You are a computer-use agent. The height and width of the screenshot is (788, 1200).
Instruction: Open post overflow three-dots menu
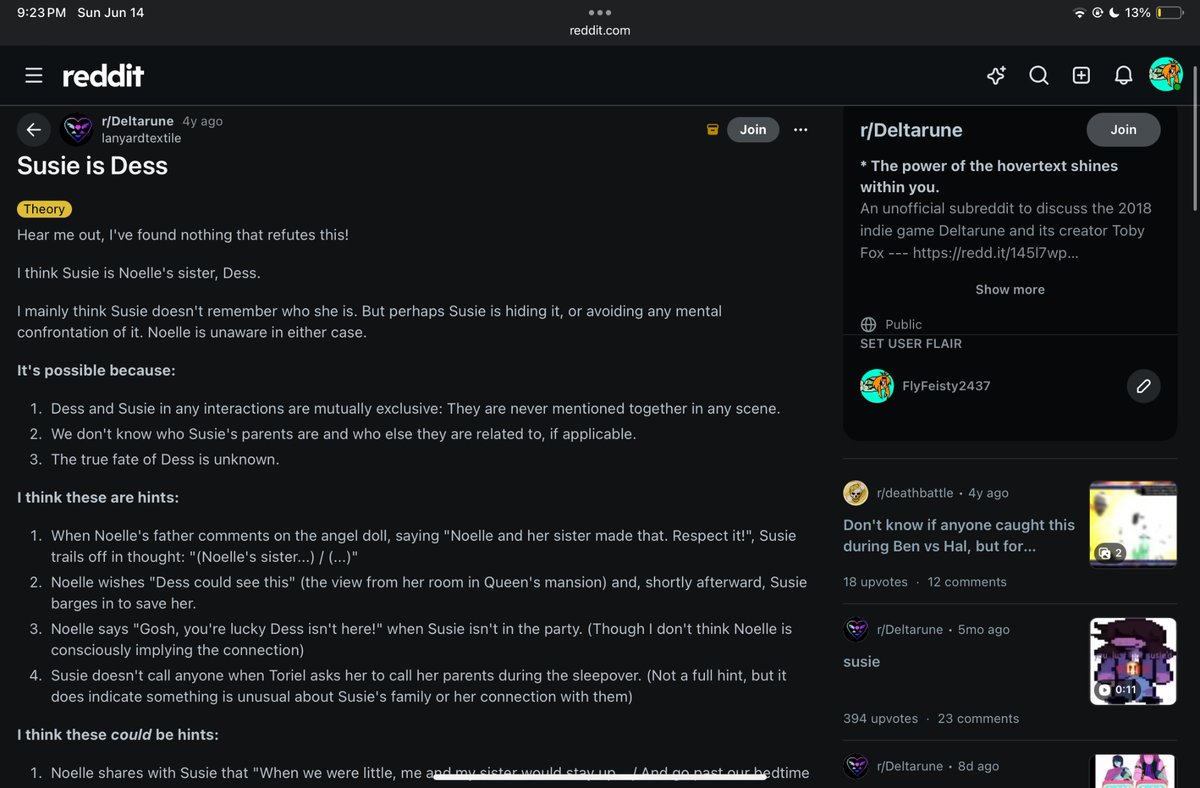800,129
